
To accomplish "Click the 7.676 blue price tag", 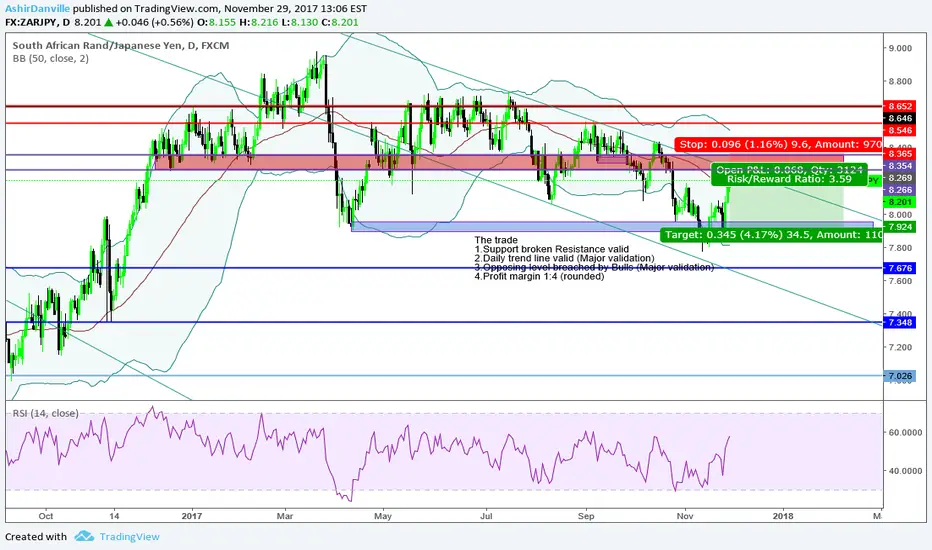I will coord(900,268).
